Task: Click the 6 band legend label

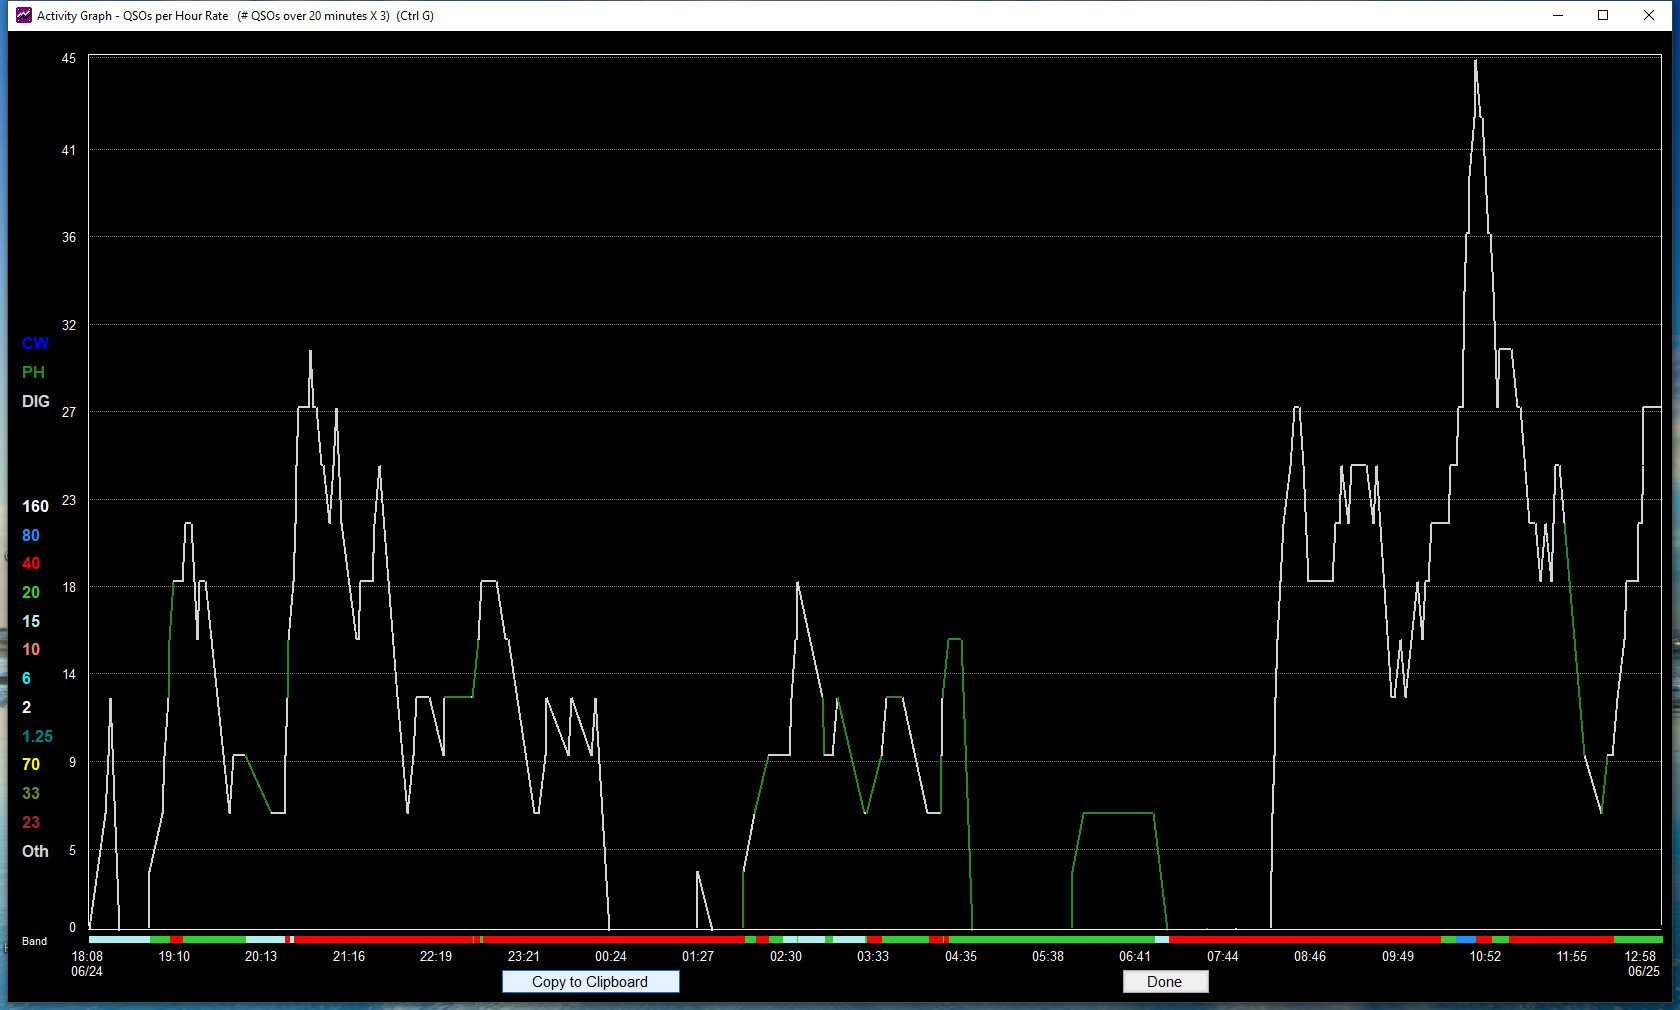Action: (26, 679)
